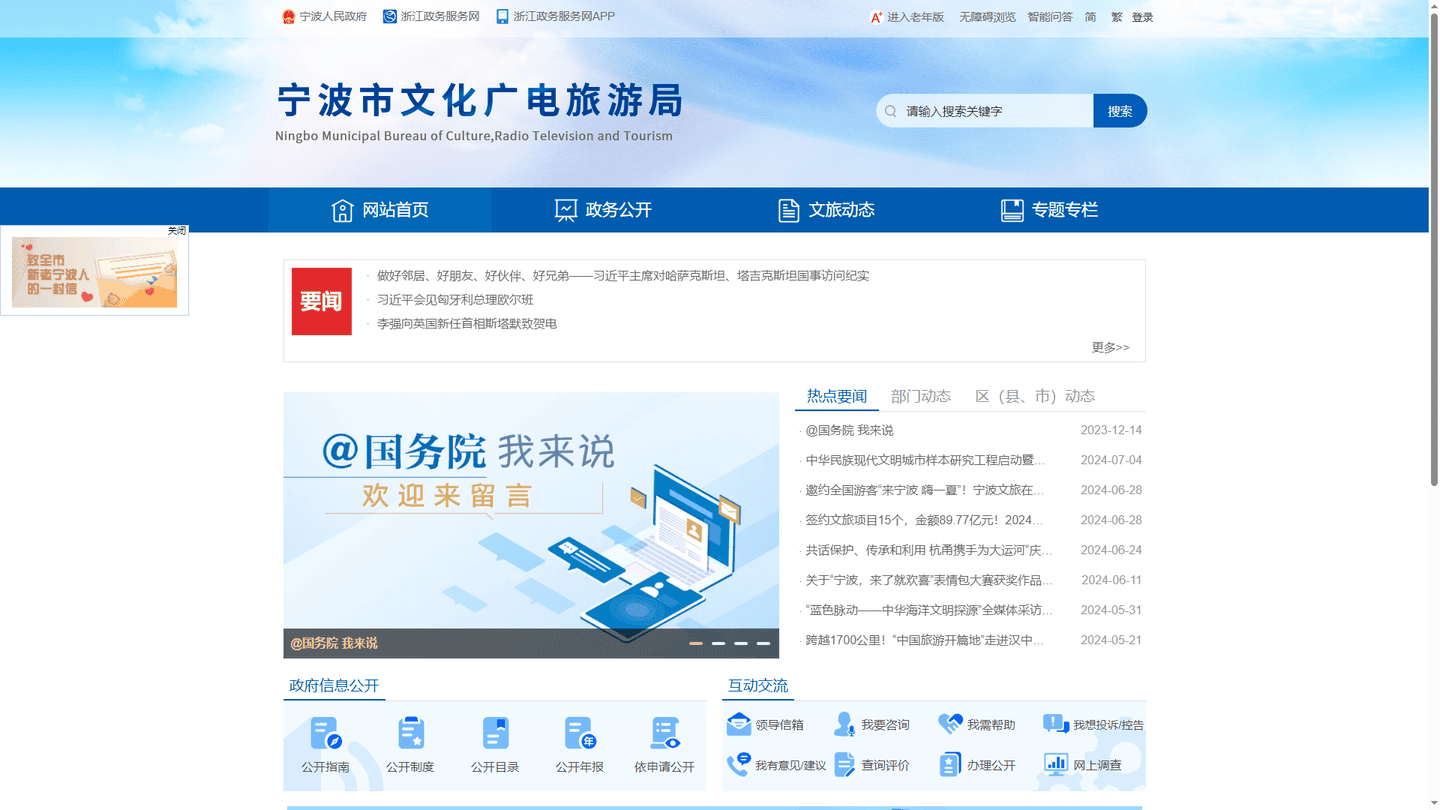Screen dimensions: 1440x810
Task: Click the @国务院 我来说 carousel banner
Action: (x=531, y=525)
